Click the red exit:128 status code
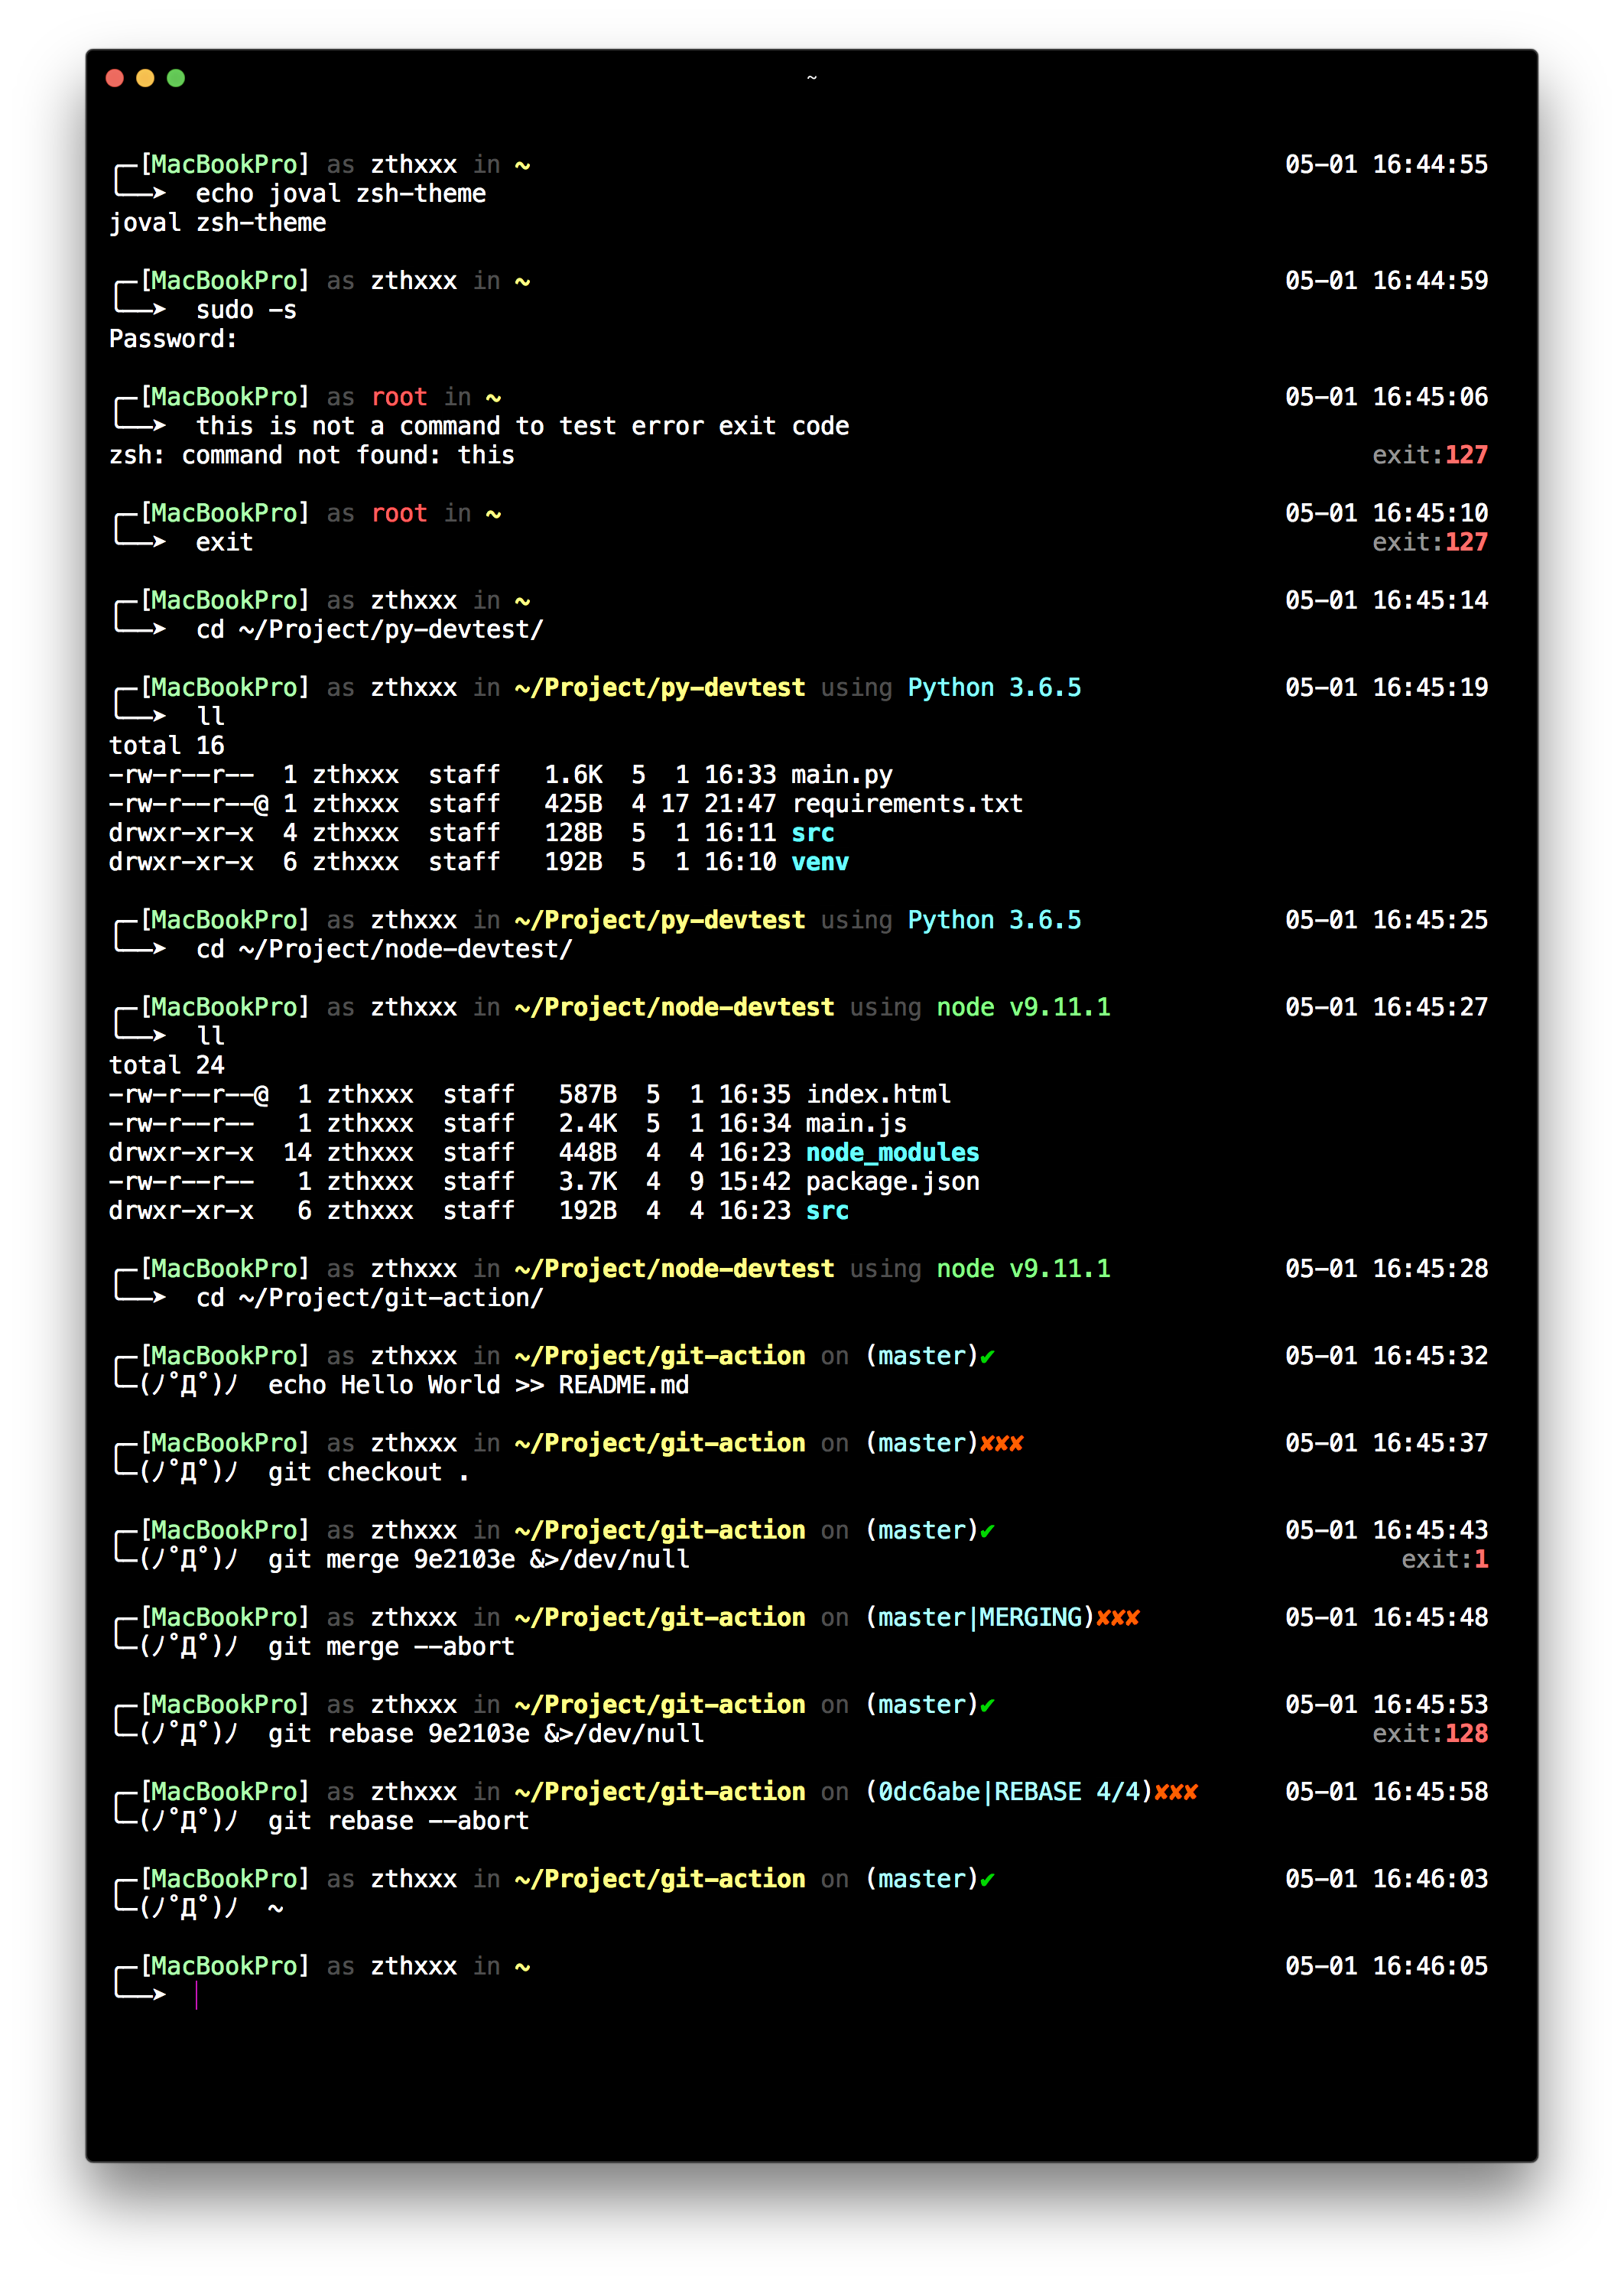The image size is (1624, 2285). (x=1465, y=1734)
